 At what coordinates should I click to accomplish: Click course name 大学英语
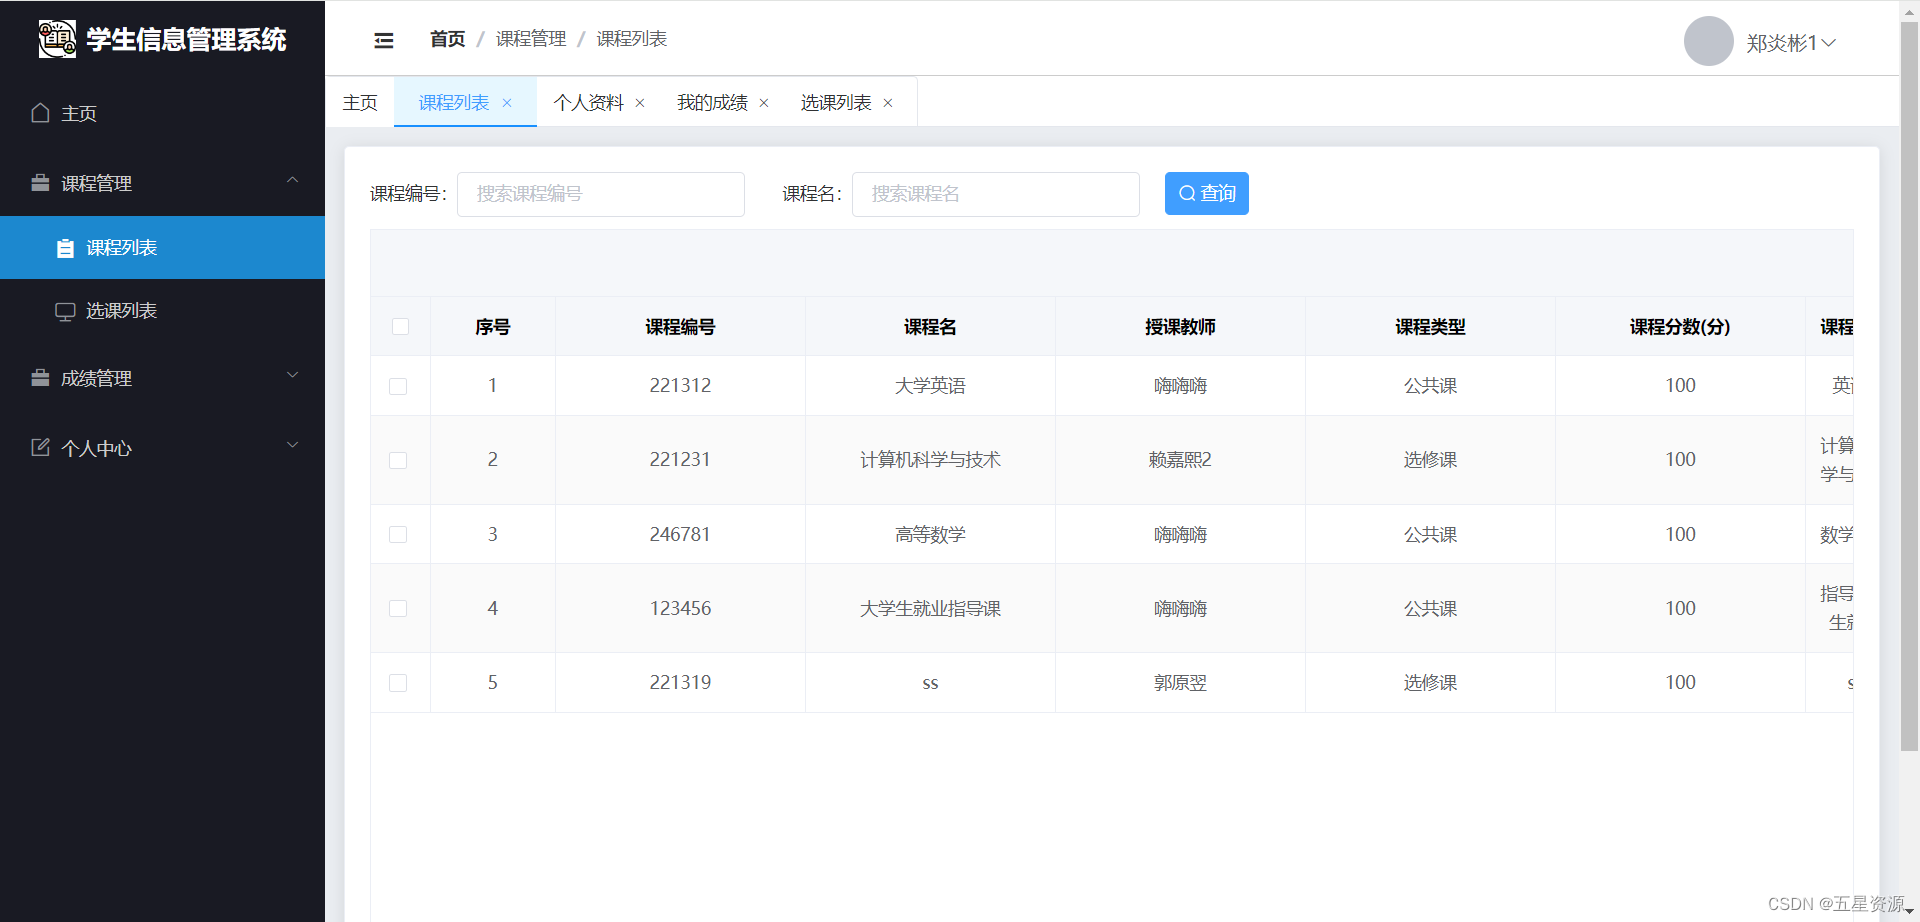click(930, 386)
